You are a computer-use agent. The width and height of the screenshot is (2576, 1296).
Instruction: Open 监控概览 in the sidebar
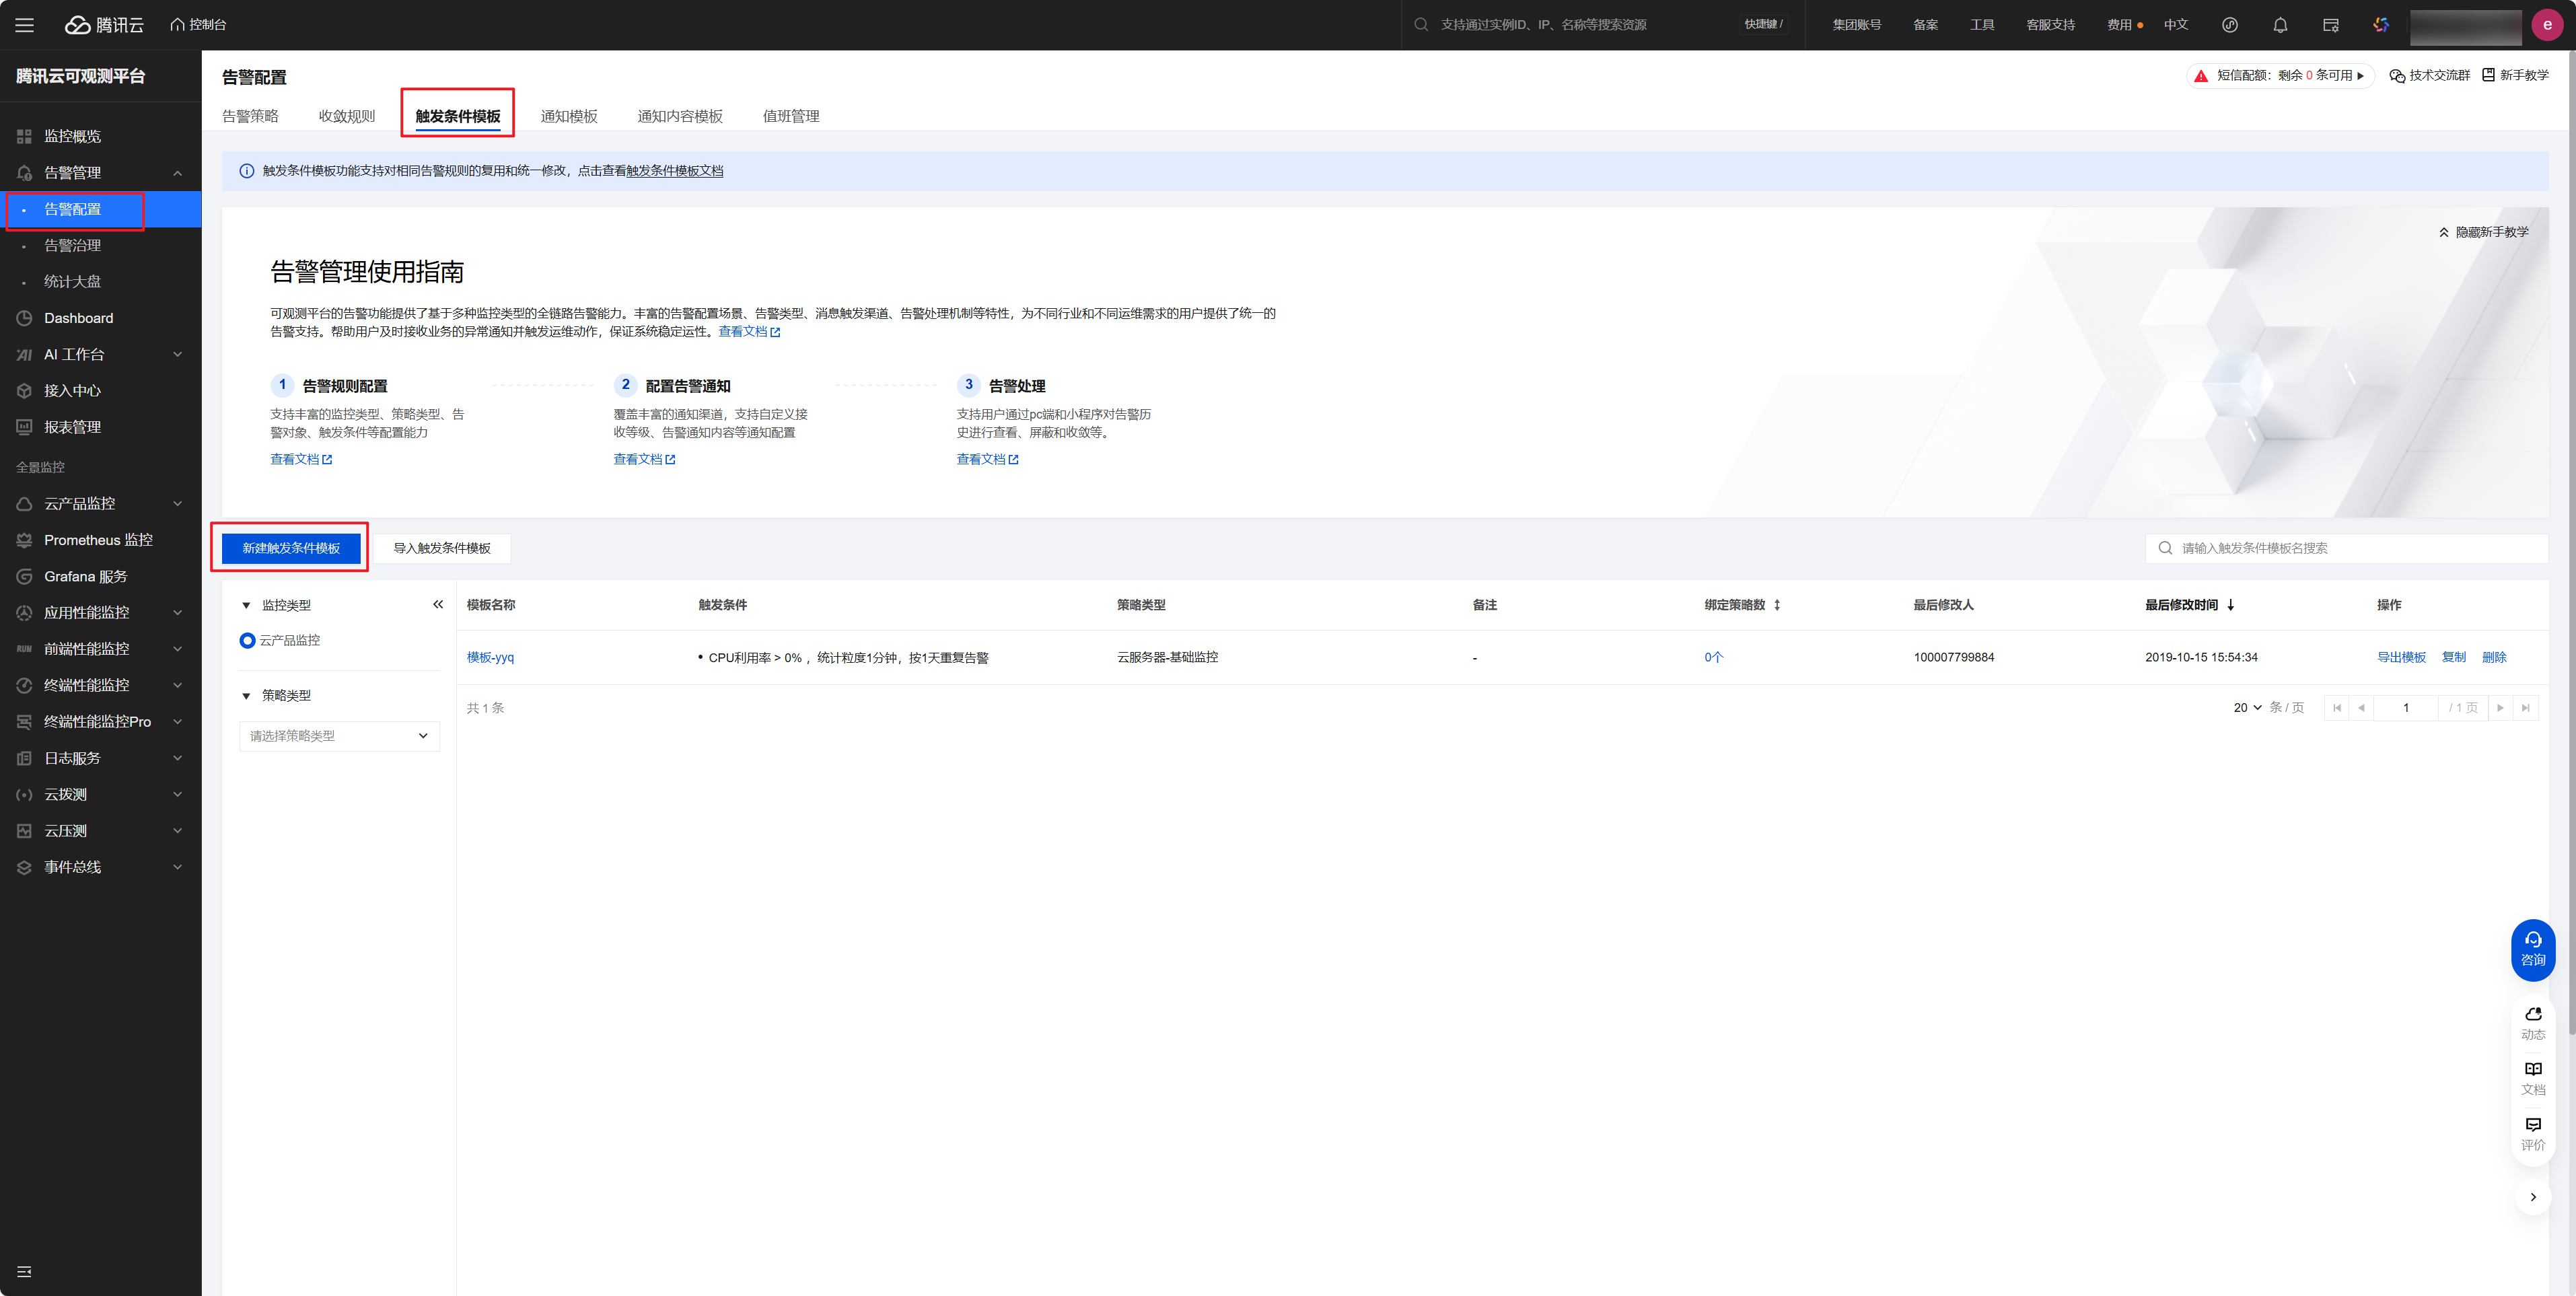(x=100, y=136)
